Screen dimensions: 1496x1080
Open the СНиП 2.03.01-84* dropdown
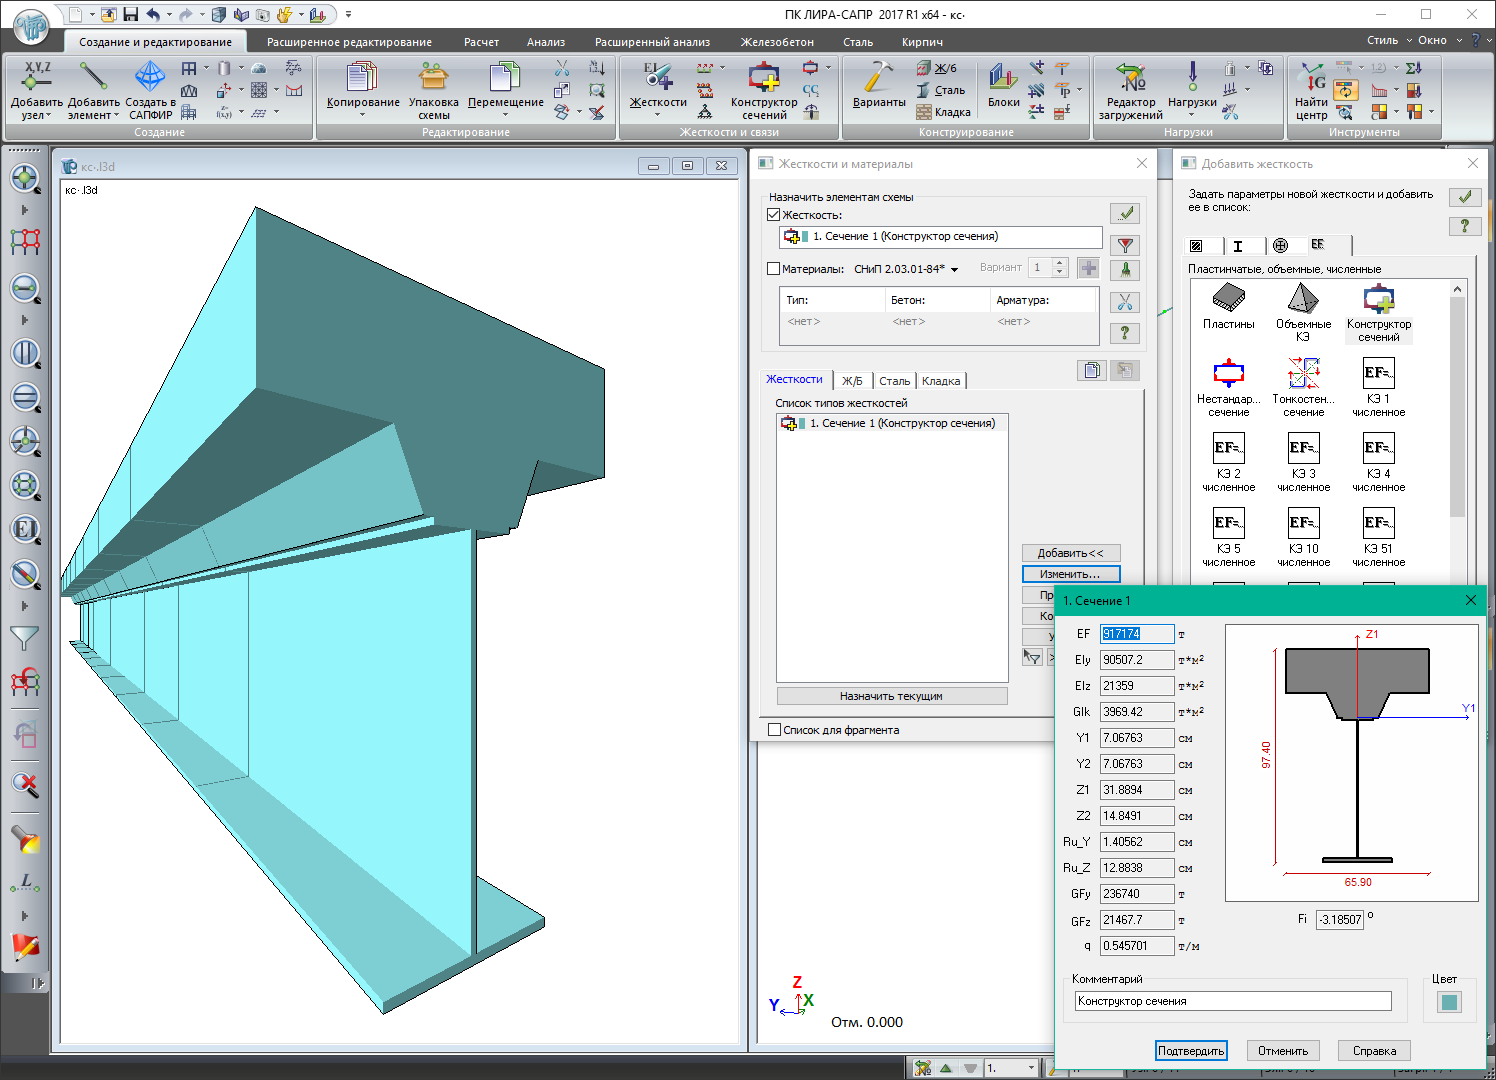tap(954, 270)
